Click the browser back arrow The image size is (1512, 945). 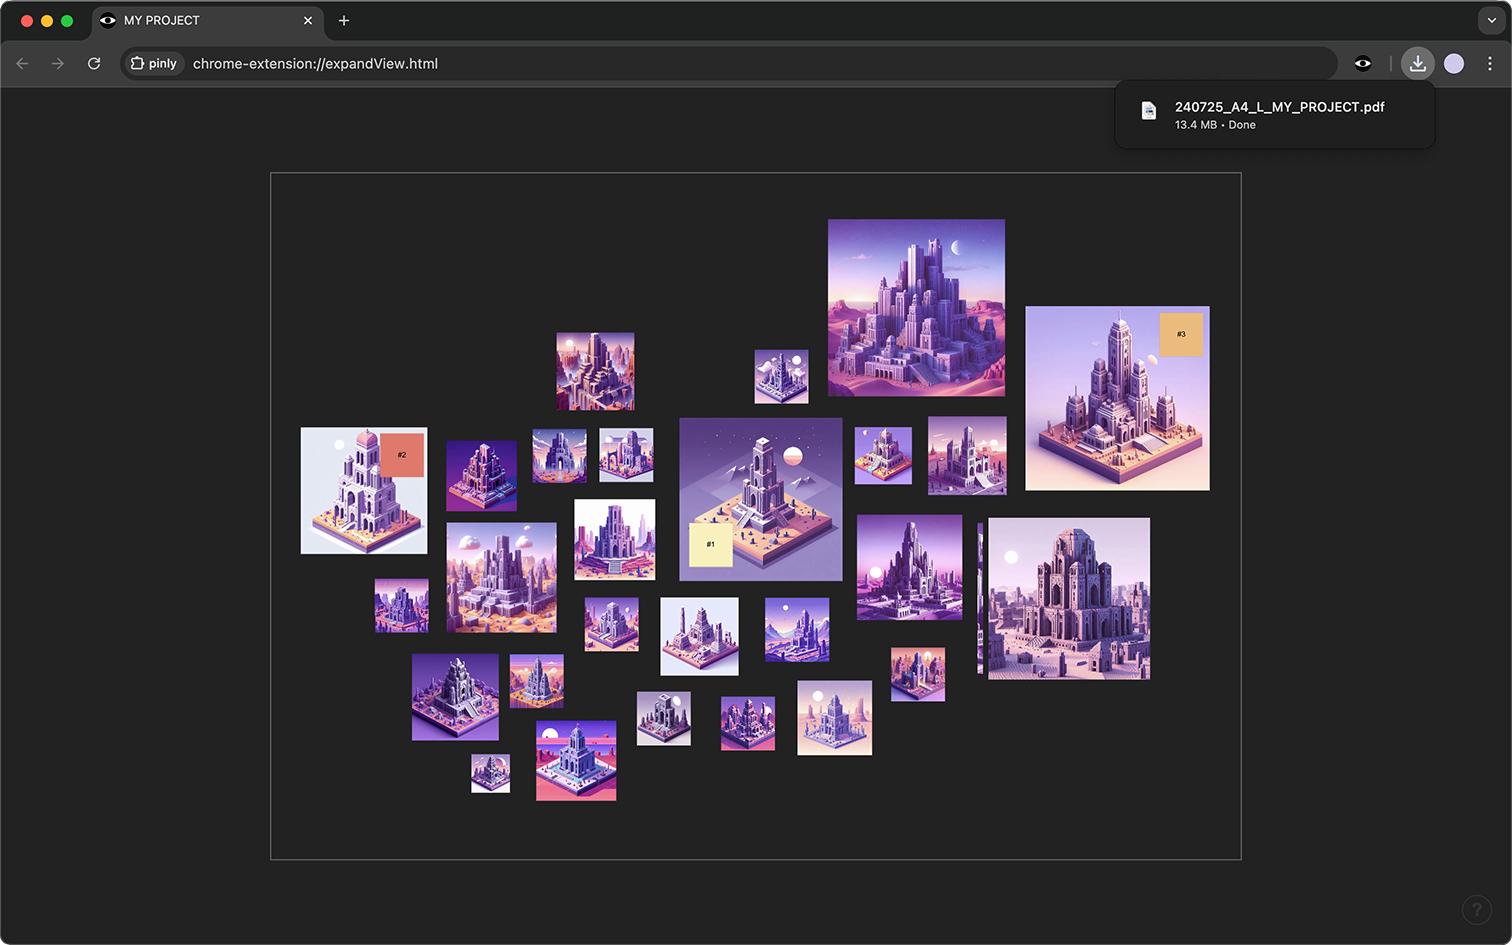point(22,63)
